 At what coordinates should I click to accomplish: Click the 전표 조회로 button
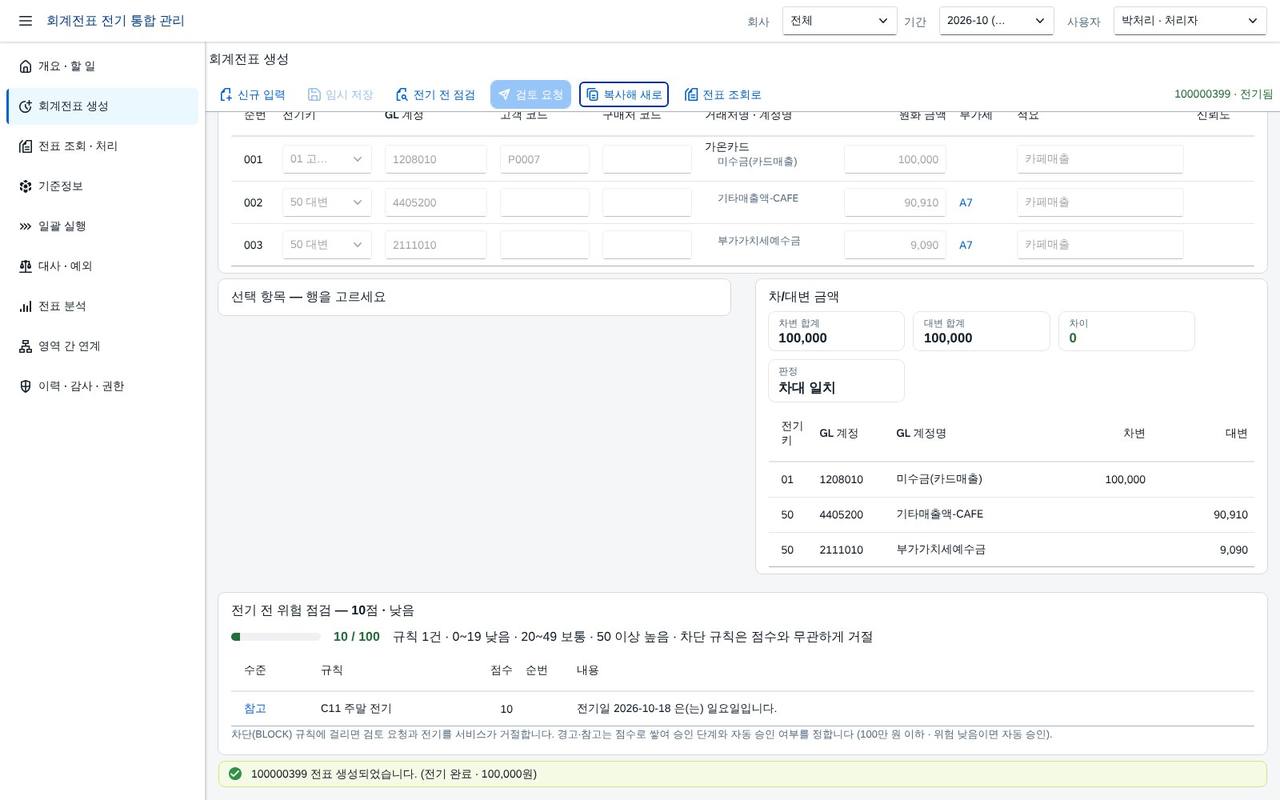[723, 95]
